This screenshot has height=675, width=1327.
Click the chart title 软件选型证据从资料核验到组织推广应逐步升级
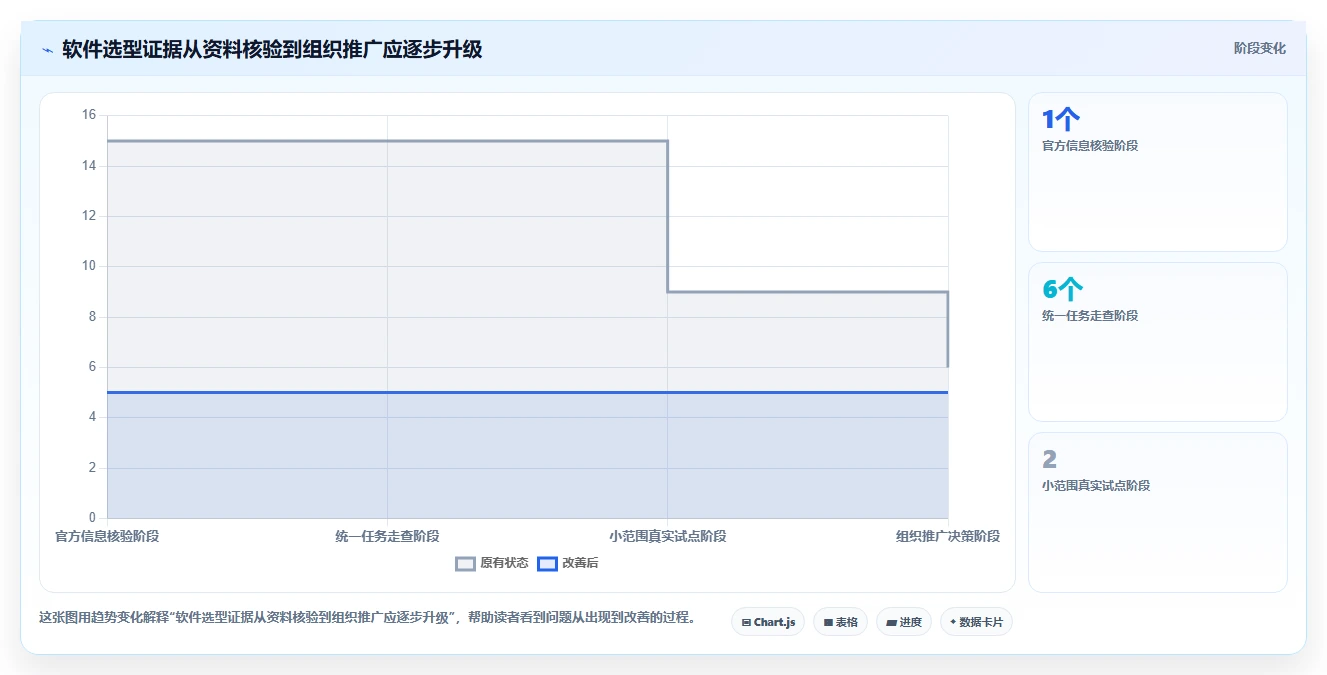click(x=272, y=49)
